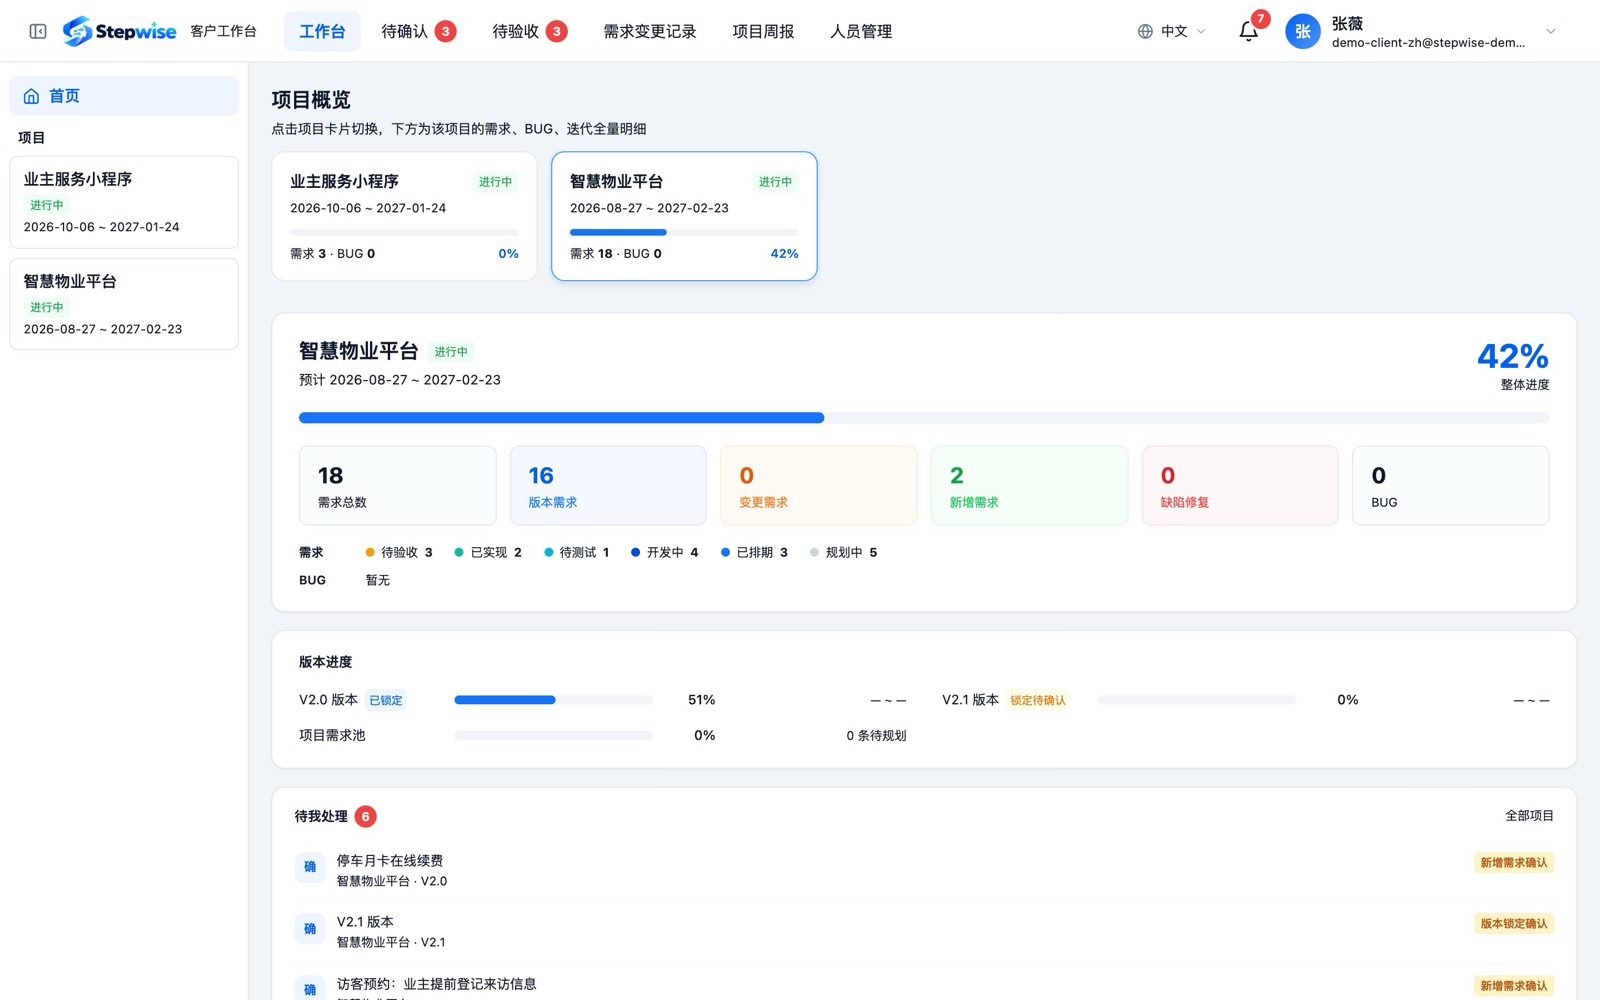Open the 项目周报 tab
The width and height of the screenshot is (1600, 1000).
point(763,31)
